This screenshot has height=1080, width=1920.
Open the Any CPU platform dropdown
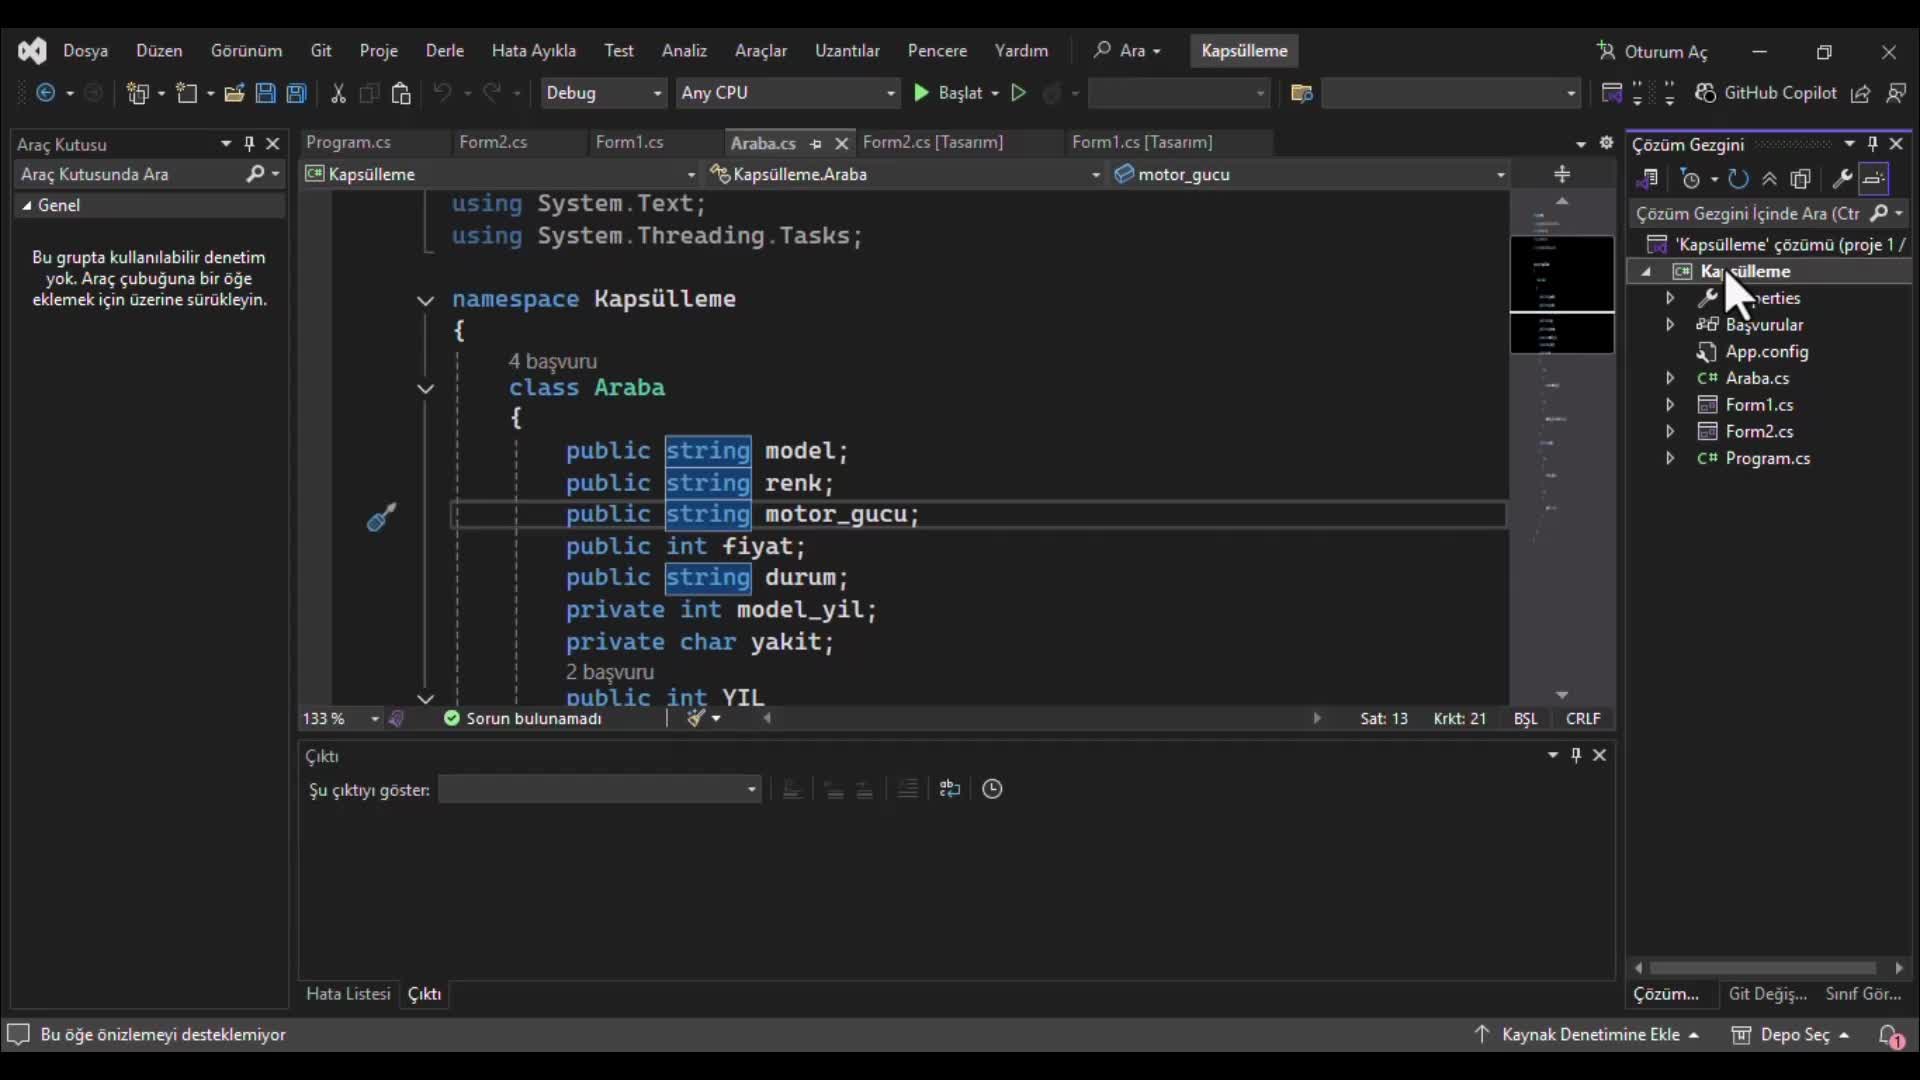pos(788,93)
